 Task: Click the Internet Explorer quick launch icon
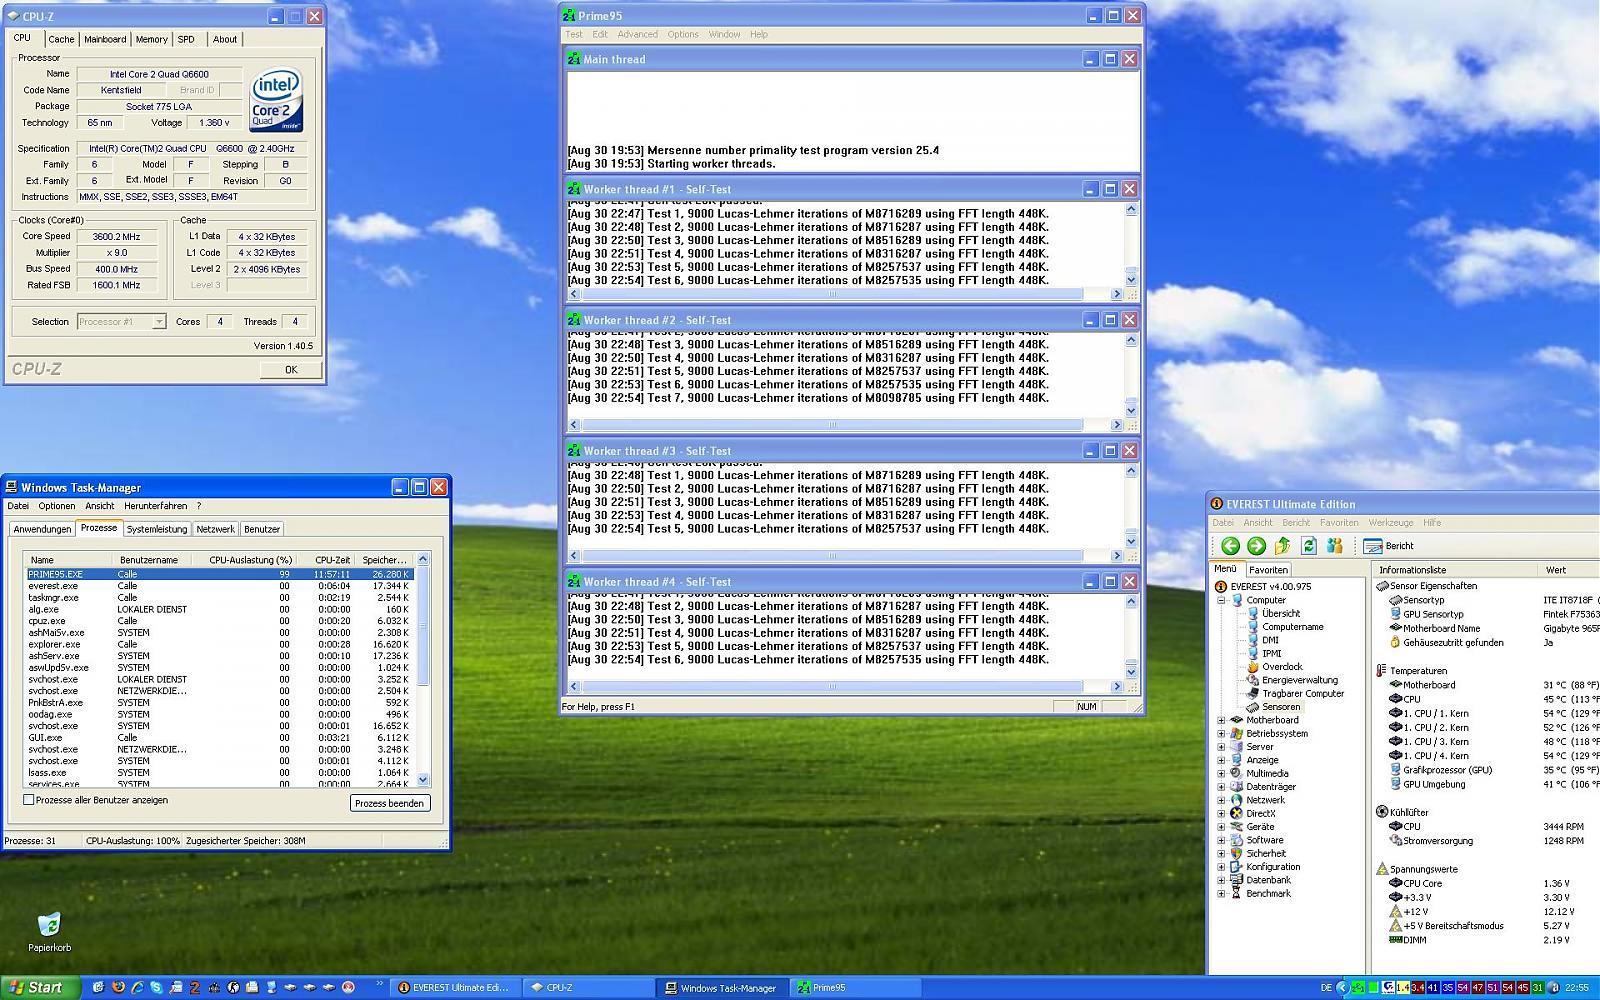coord(137,987)
